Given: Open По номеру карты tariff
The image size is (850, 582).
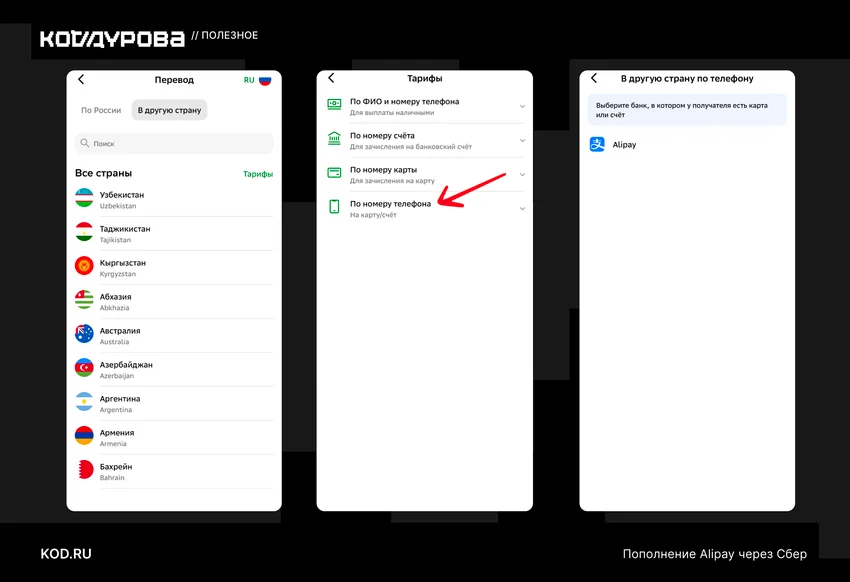Looking at the screenshot, I should [x=427, y=174].
